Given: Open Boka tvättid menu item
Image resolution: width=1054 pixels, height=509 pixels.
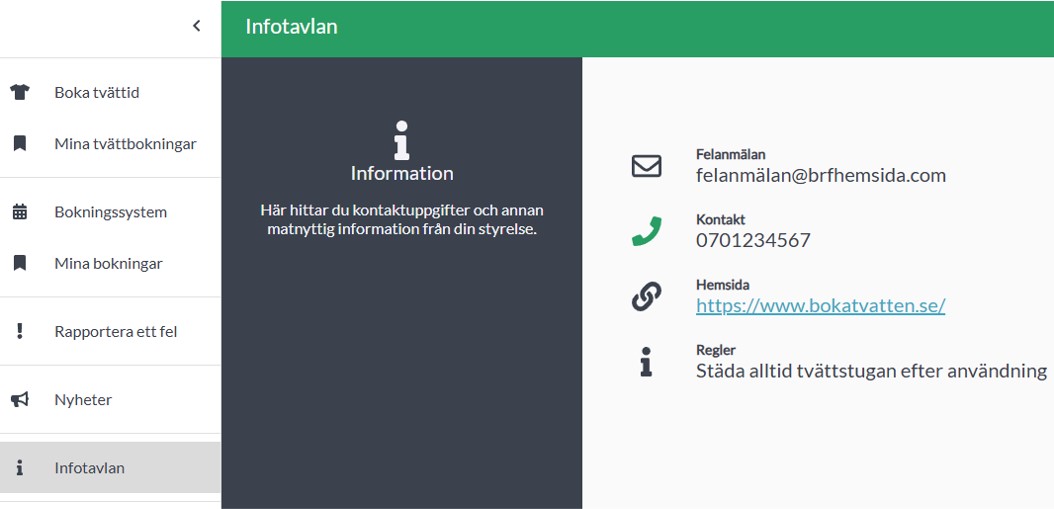Looking at the screenshot, I should pos(97,92).
